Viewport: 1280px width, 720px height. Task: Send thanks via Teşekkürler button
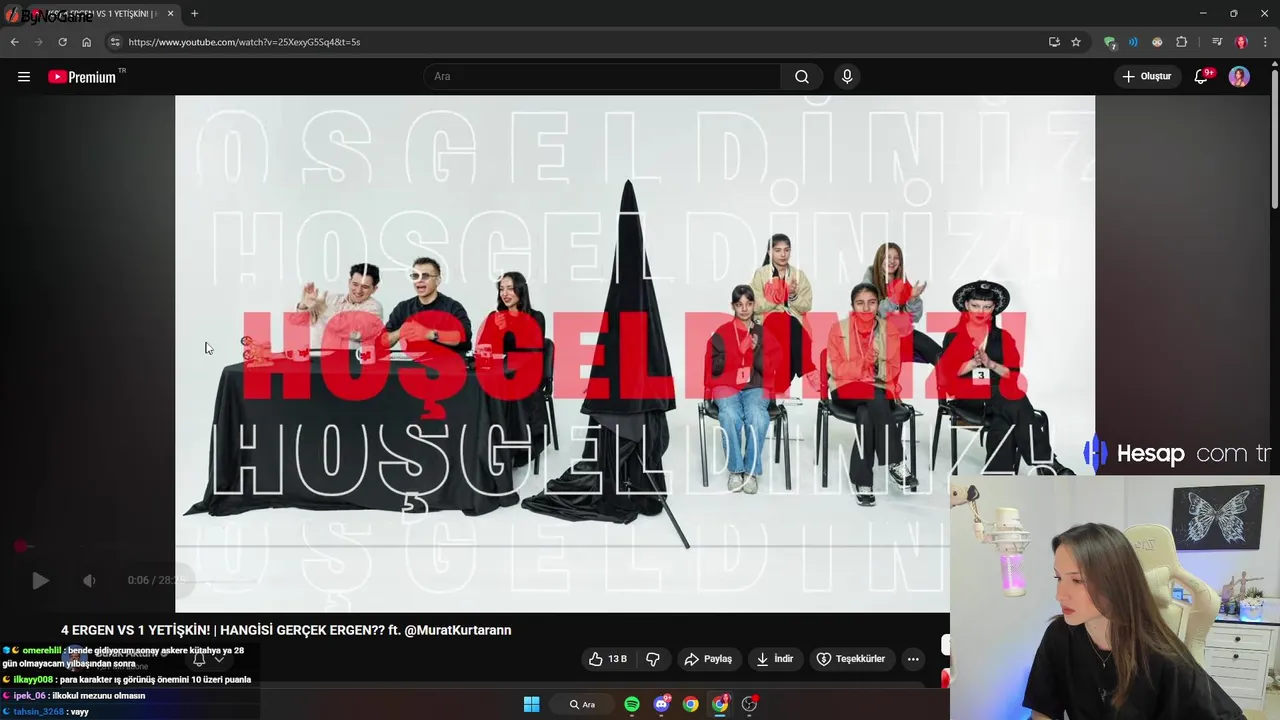pos(851,659)
